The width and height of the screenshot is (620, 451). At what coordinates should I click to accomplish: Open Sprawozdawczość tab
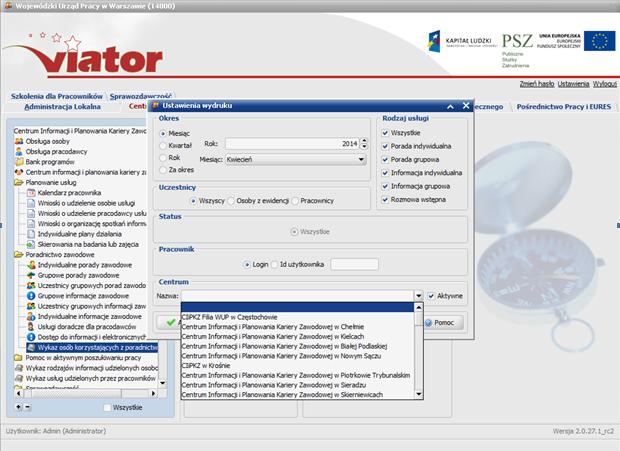141,96
